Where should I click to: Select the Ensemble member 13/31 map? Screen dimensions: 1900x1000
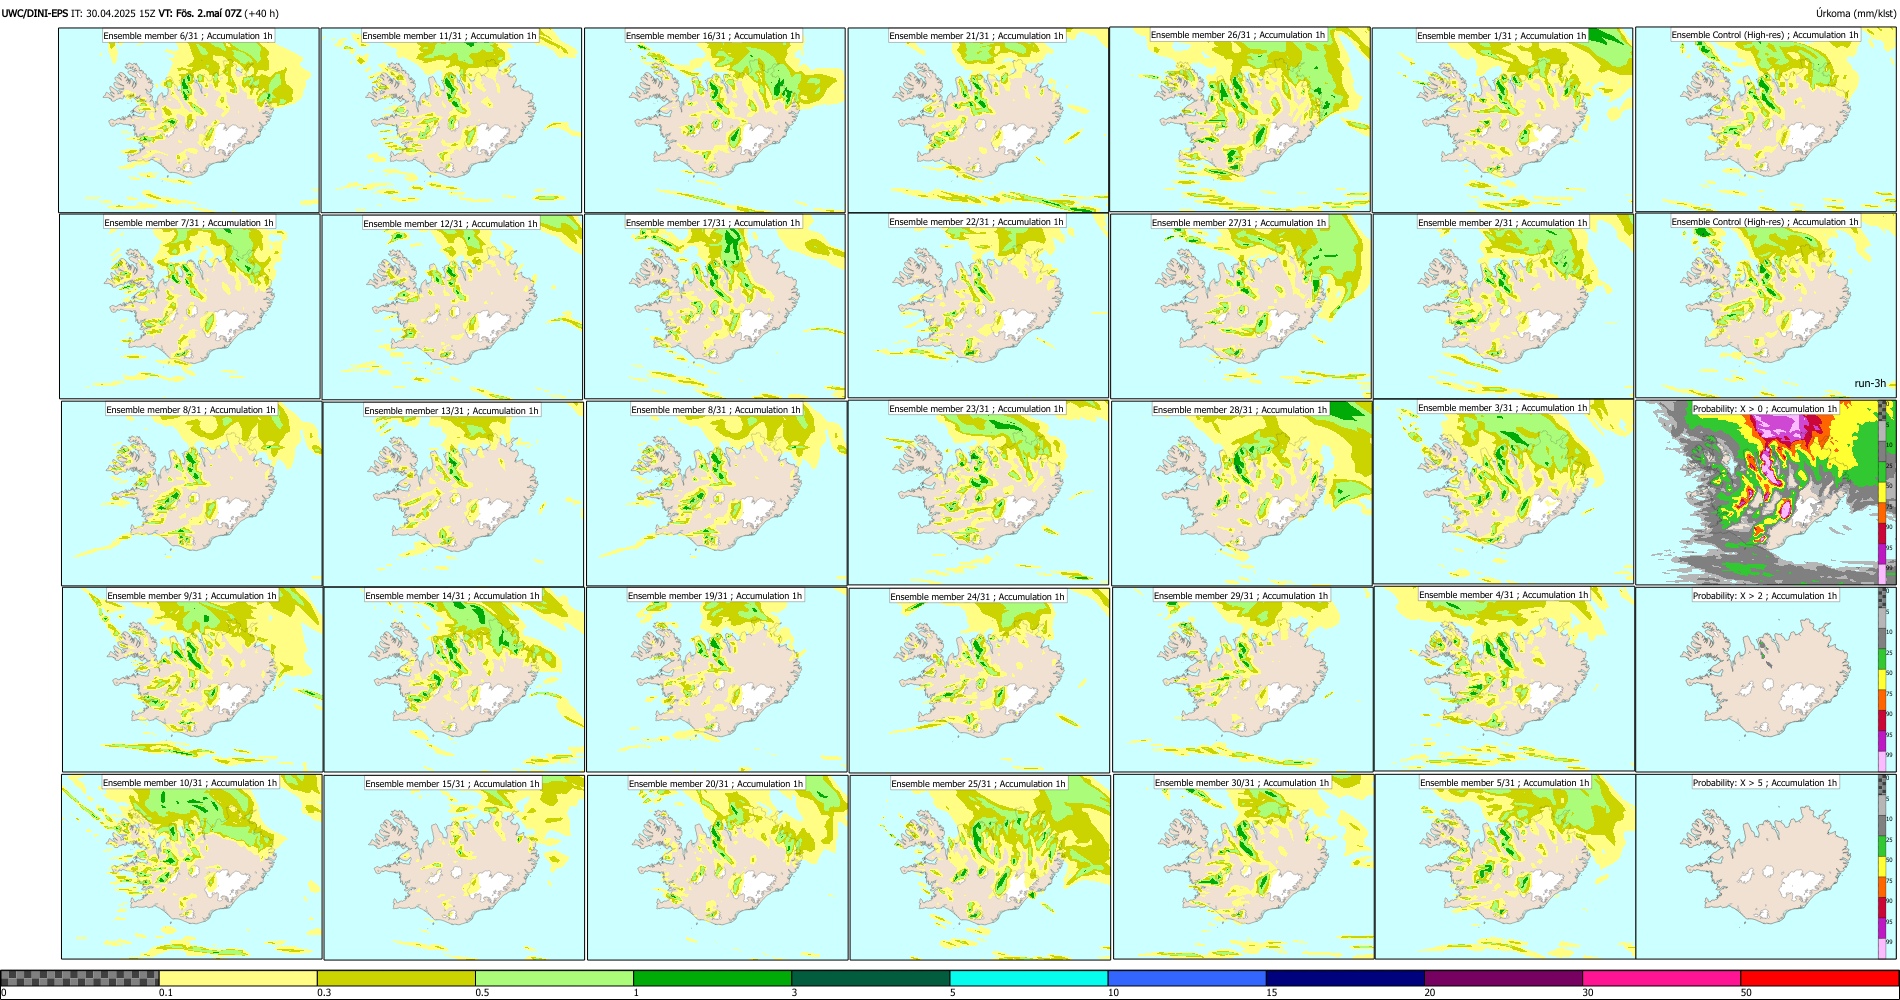tap(453, 494)
